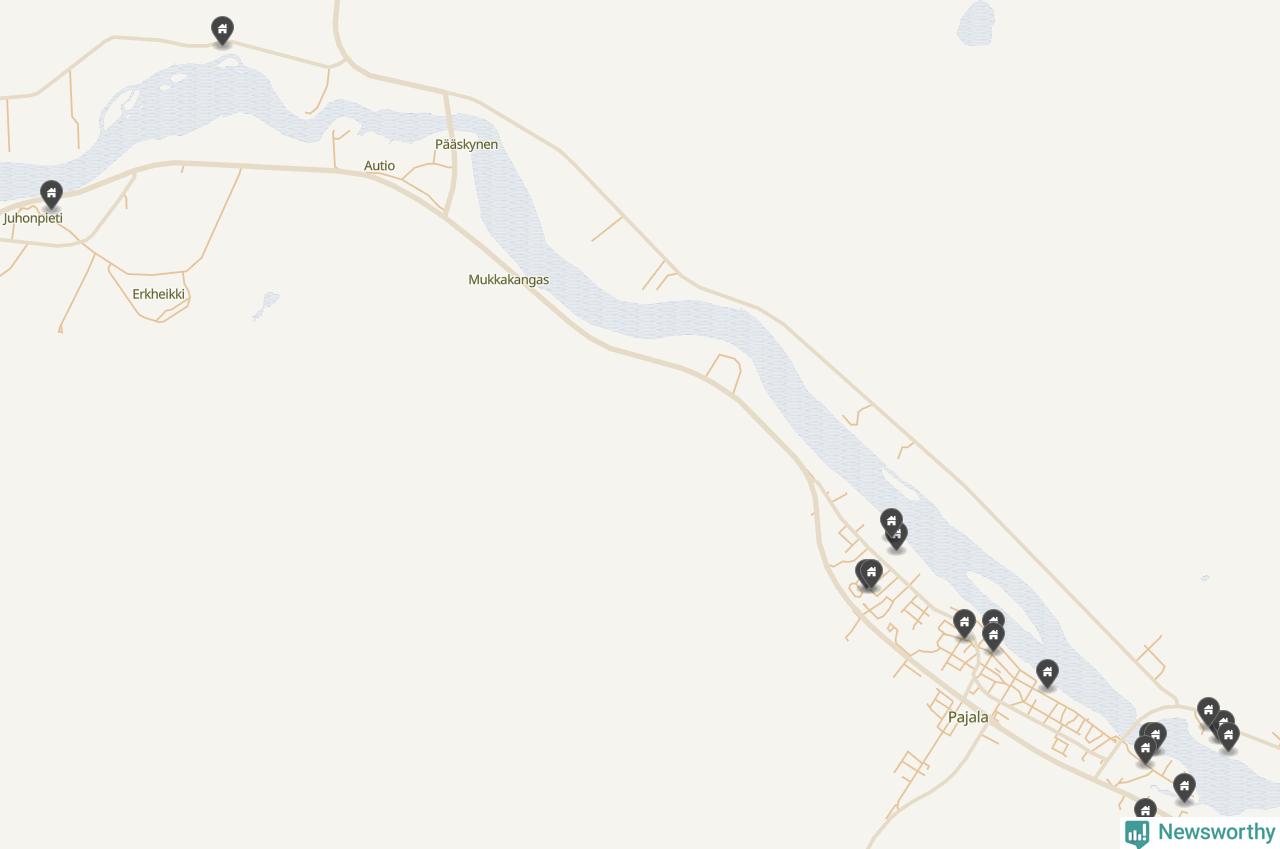Click the lowest marker in the far-east riverside cluster
The image size is (1280, 849).
click(1229, 738)
